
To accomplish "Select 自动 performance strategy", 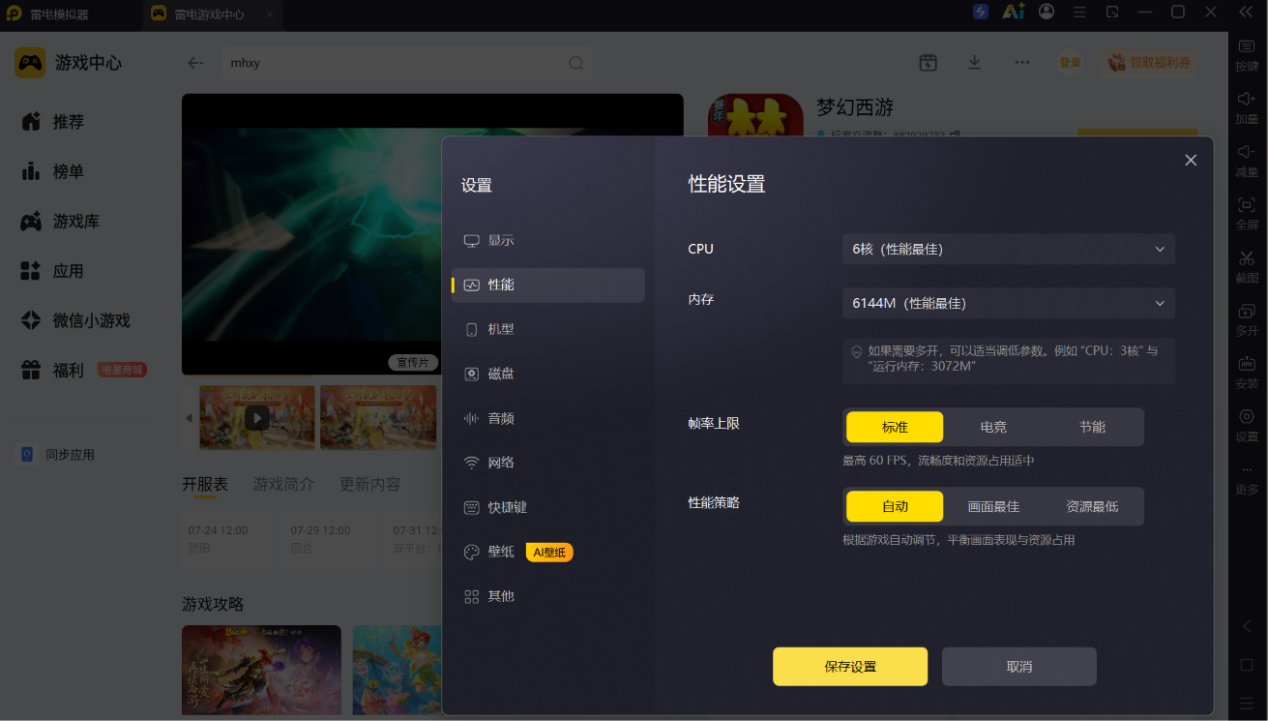I will click(x=895, y=506).
